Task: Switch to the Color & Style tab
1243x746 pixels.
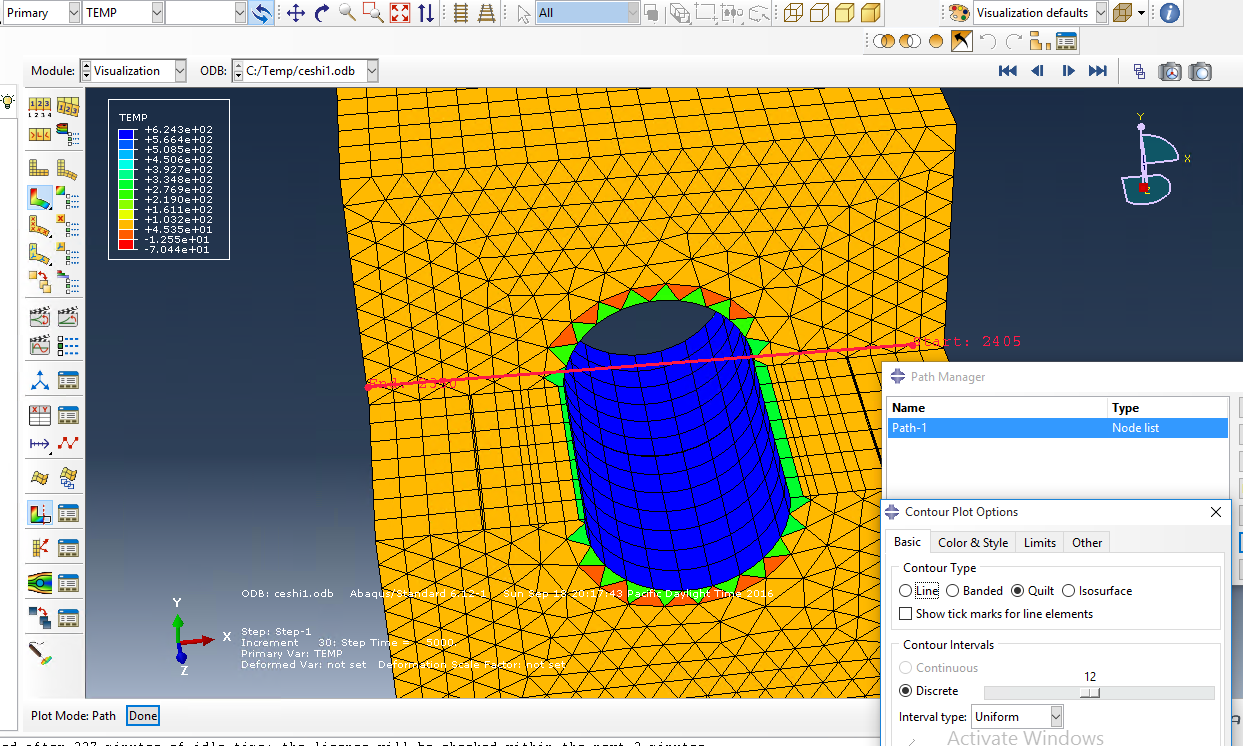Action: pyautogui.click(x=972, y=543)
